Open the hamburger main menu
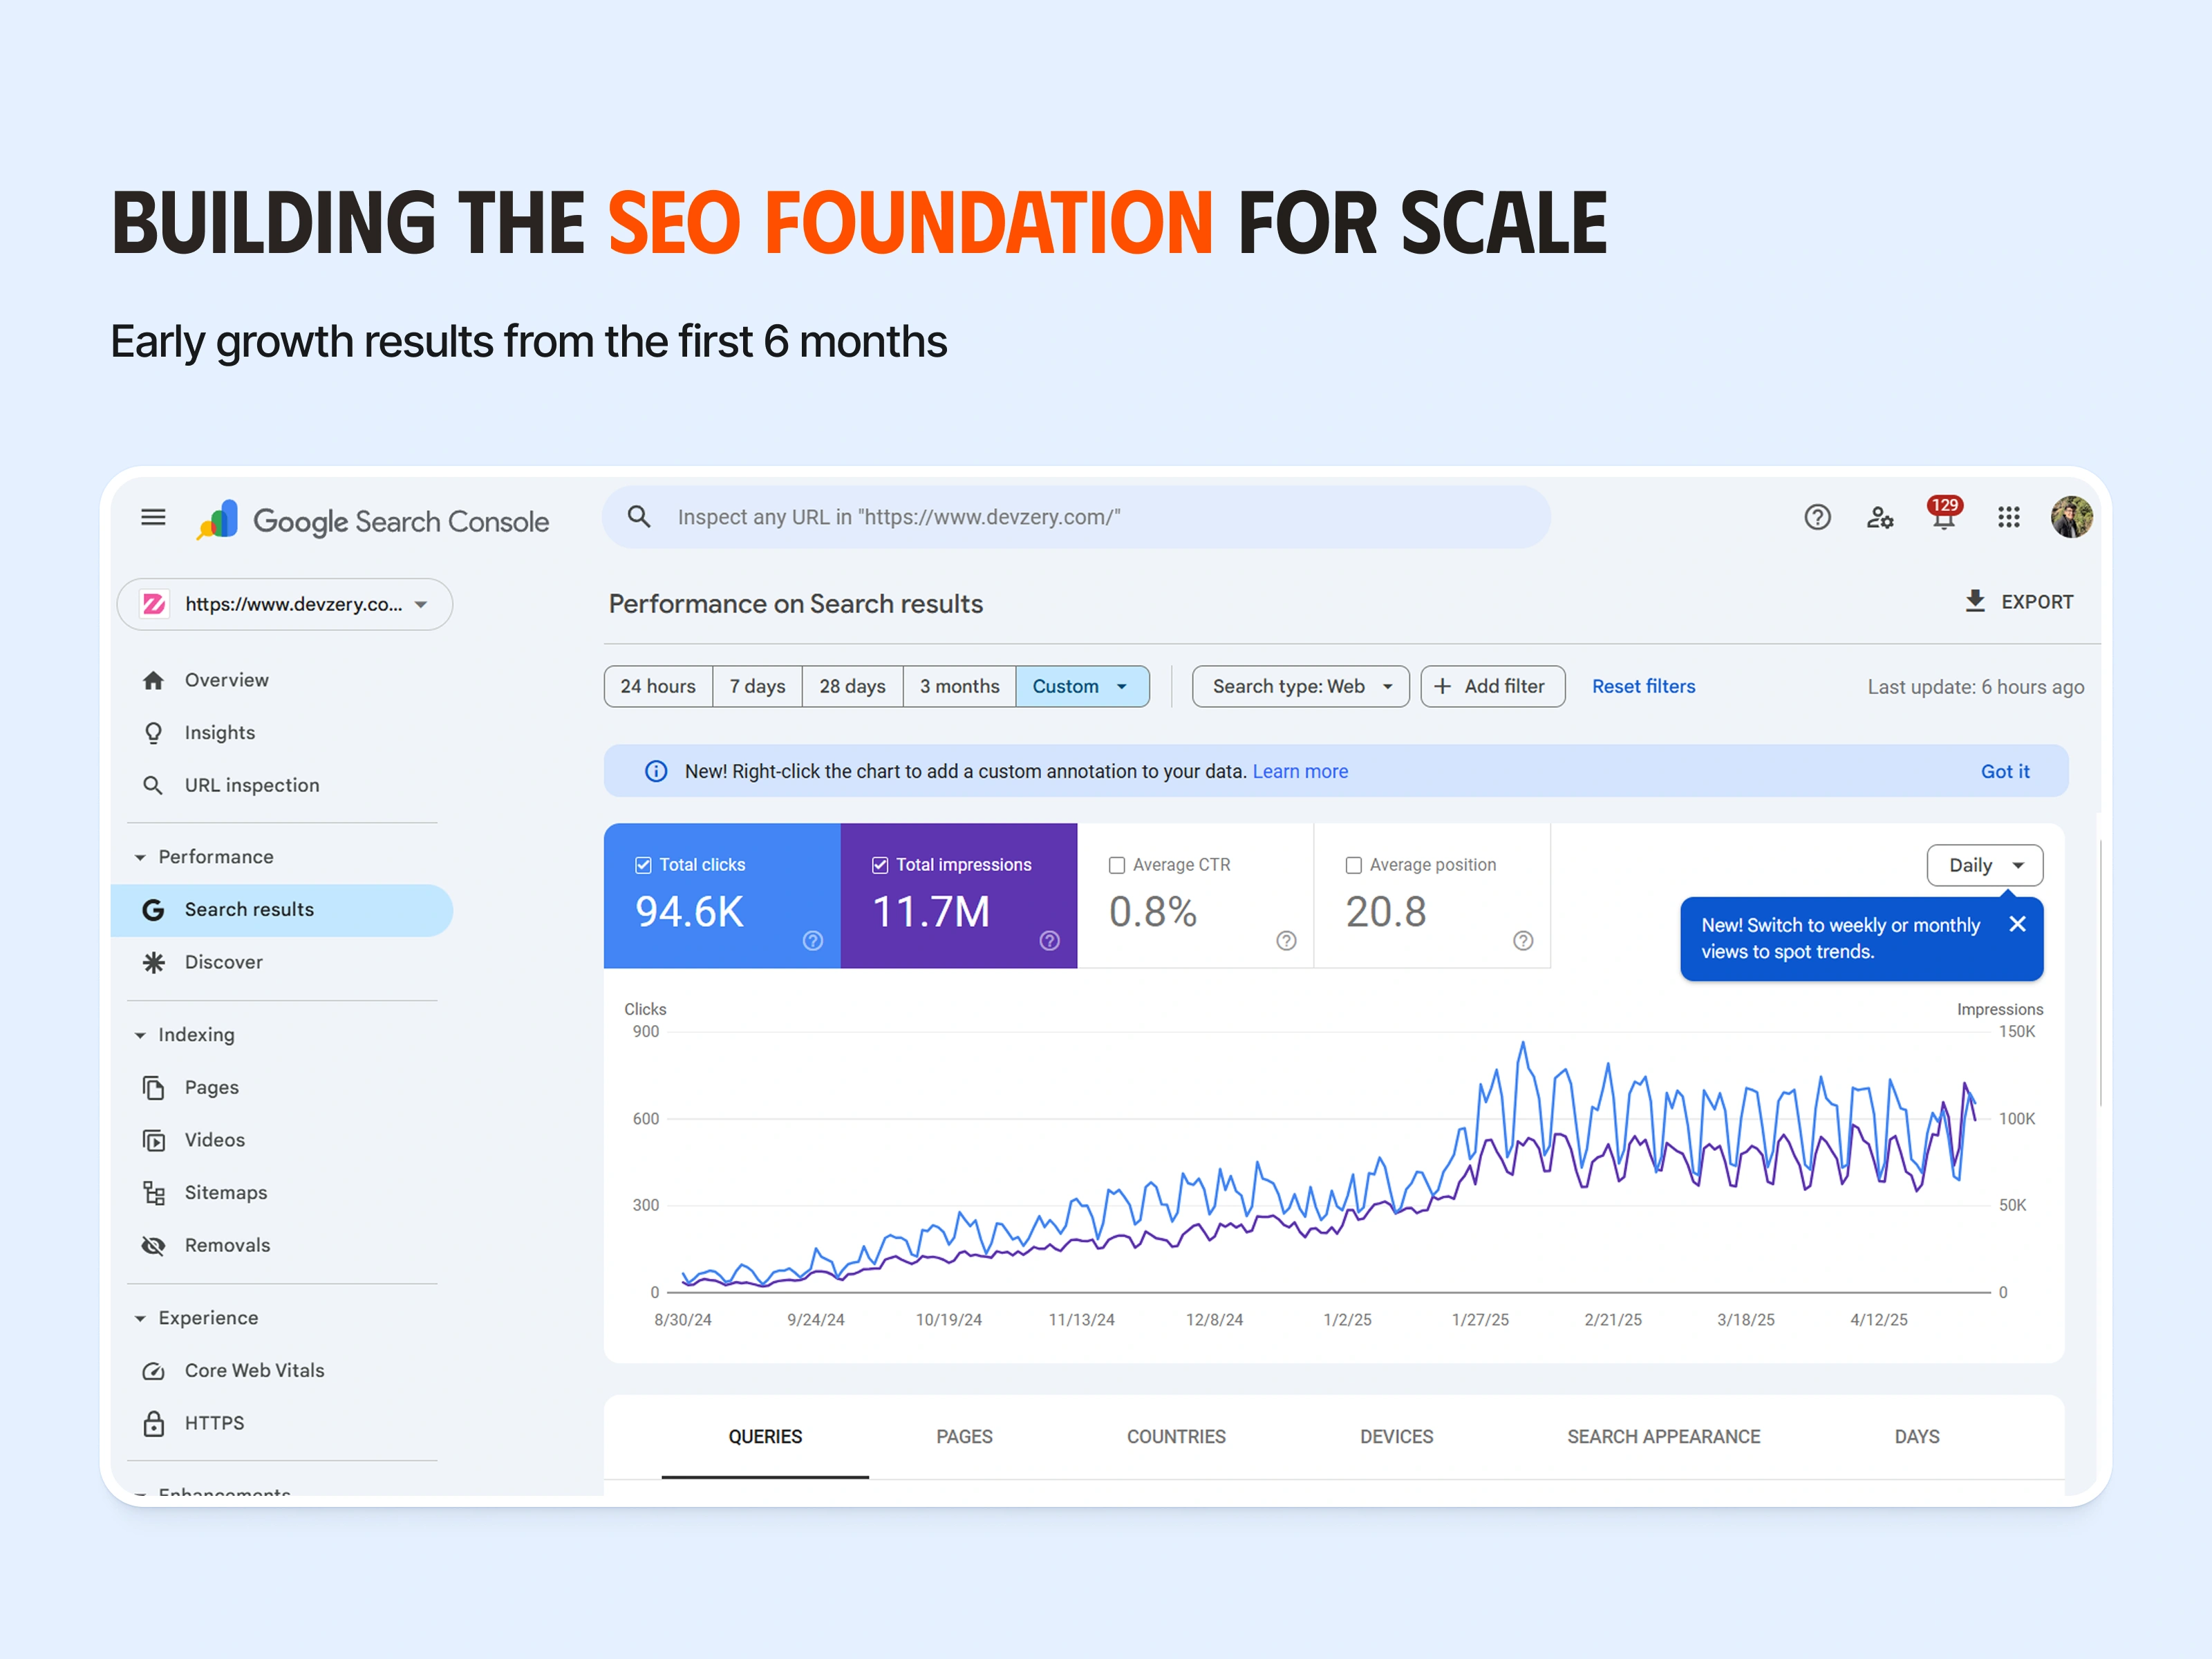Image resolution: width=2212 pixels, height=1659 pixels. (x=153, y=517)
